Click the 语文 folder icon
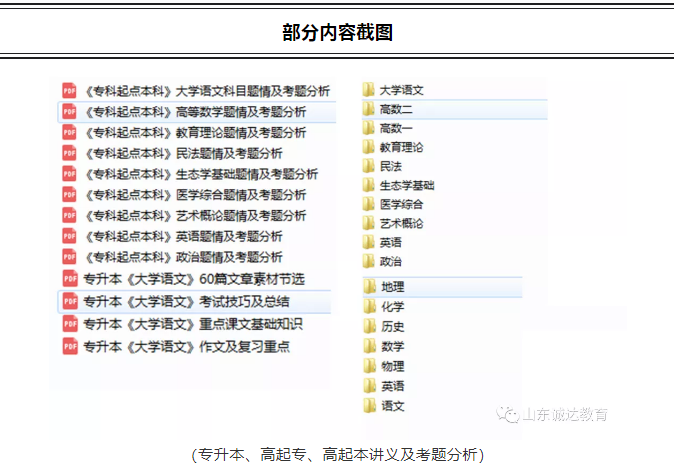The height and width of the screenshot is (466, 674). coord(370,405)
